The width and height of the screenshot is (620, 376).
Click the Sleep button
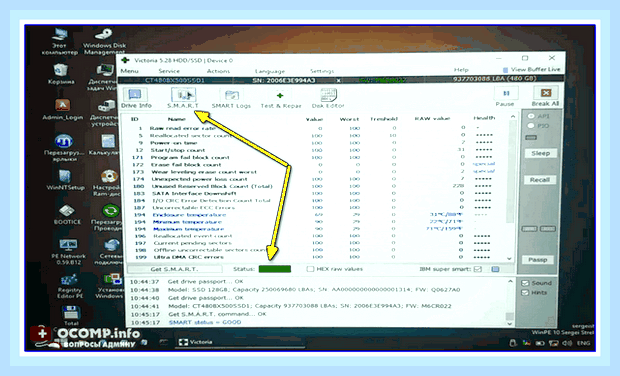click(541, 153)
